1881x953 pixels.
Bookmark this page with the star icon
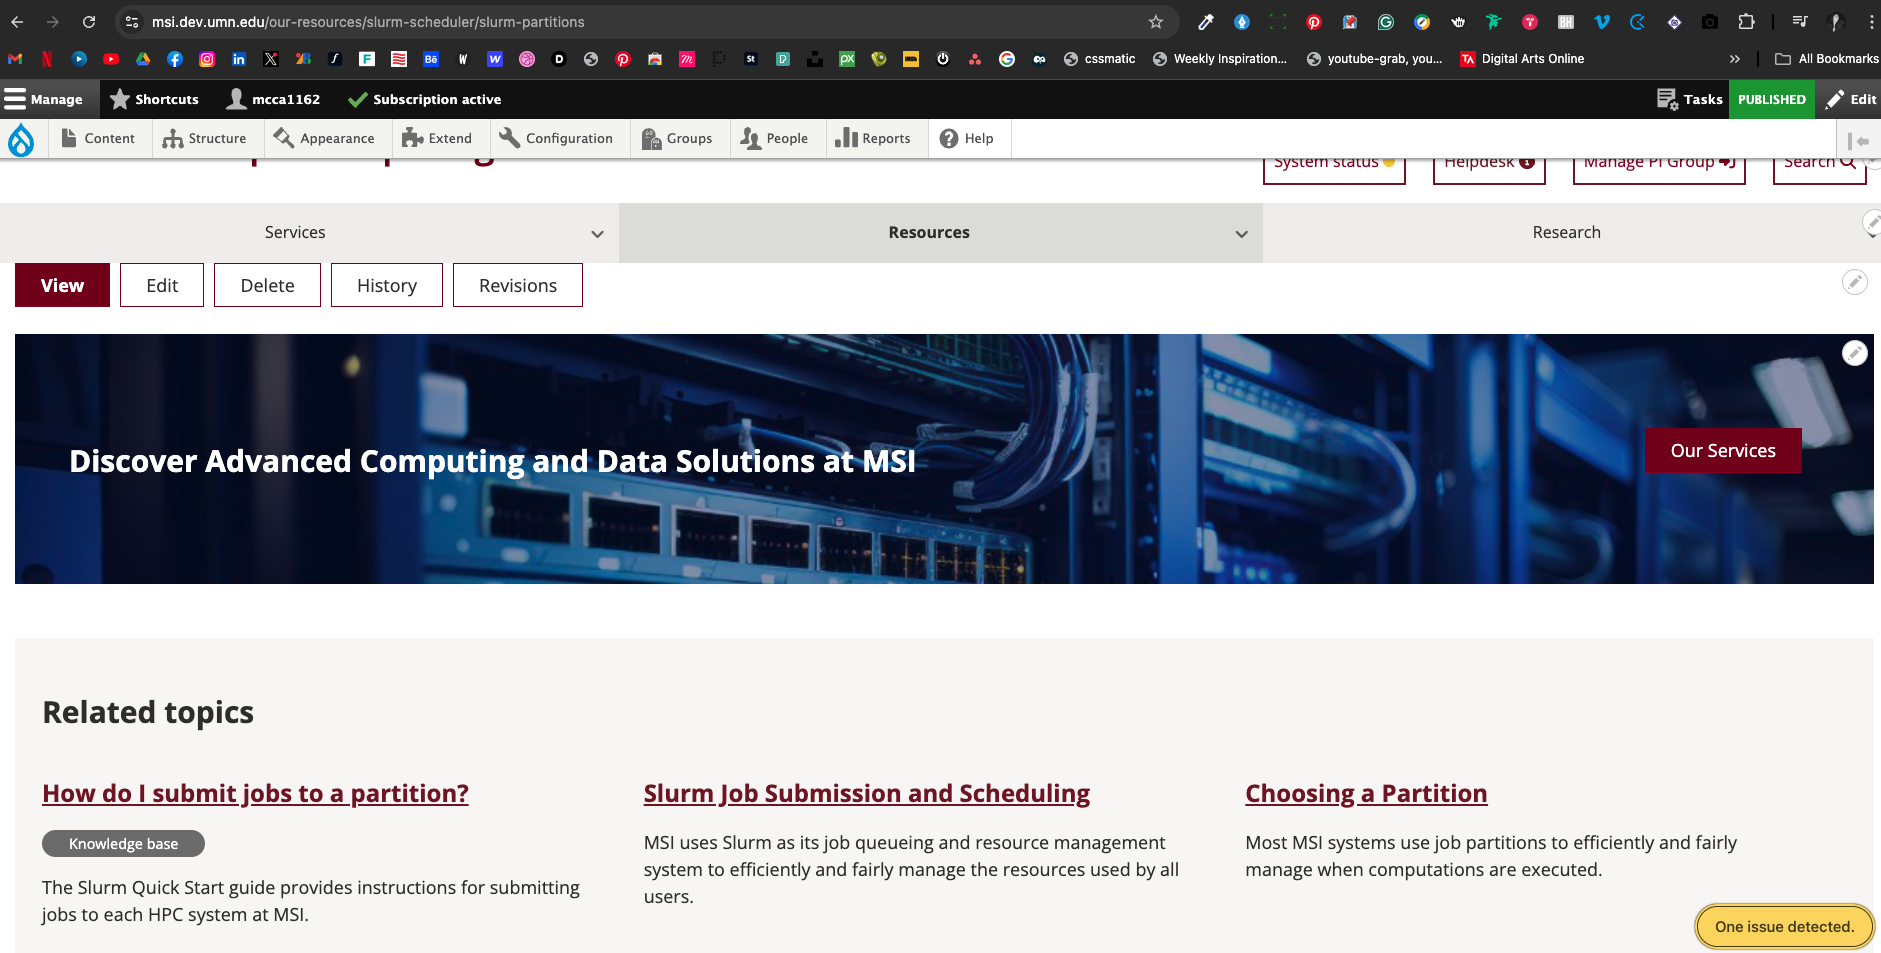[x=1156, y=22]
